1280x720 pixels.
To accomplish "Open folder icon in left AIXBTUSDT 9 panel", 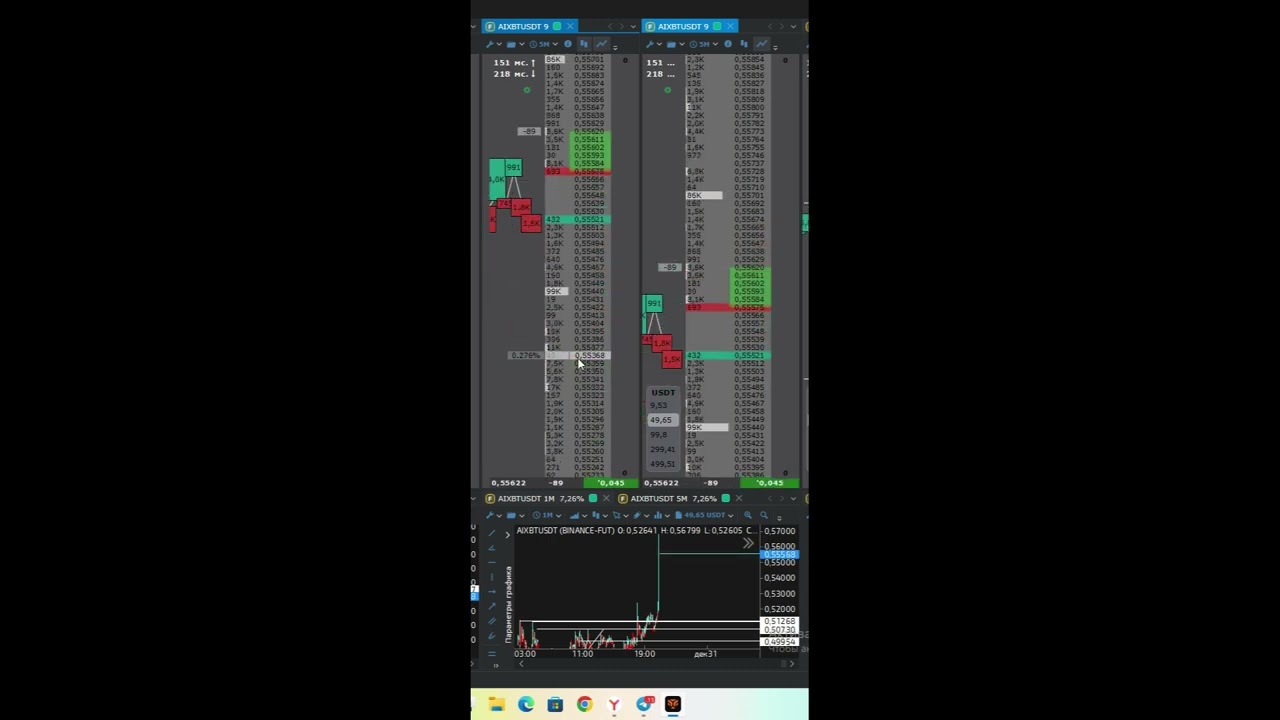I will (511, 44).
